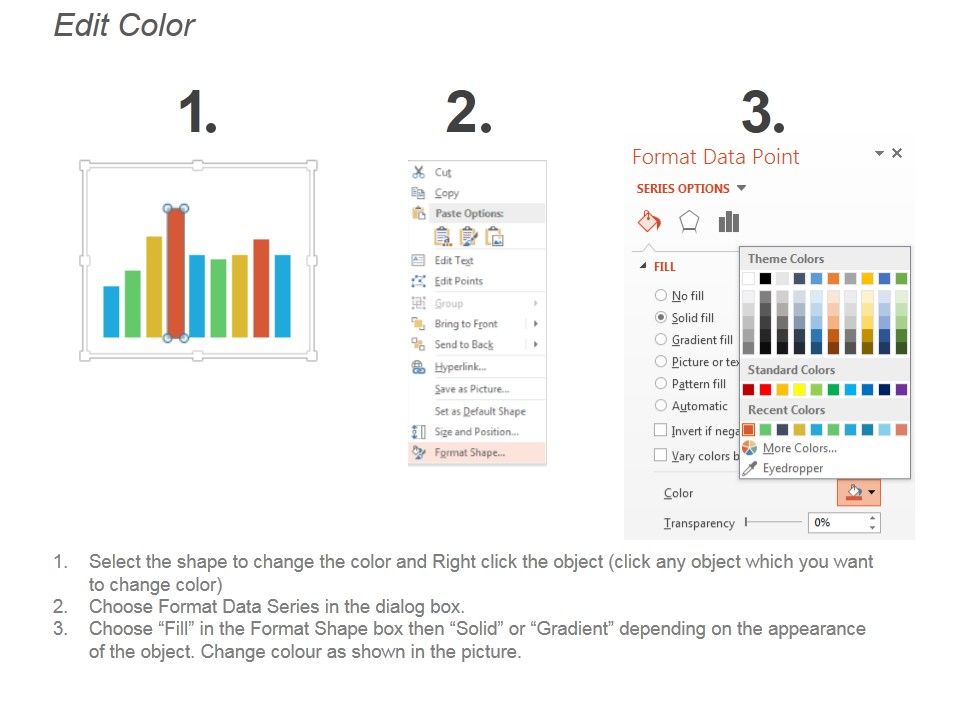
Task: Open the Effects pentagon tab
Action: (x=689, y=222)
